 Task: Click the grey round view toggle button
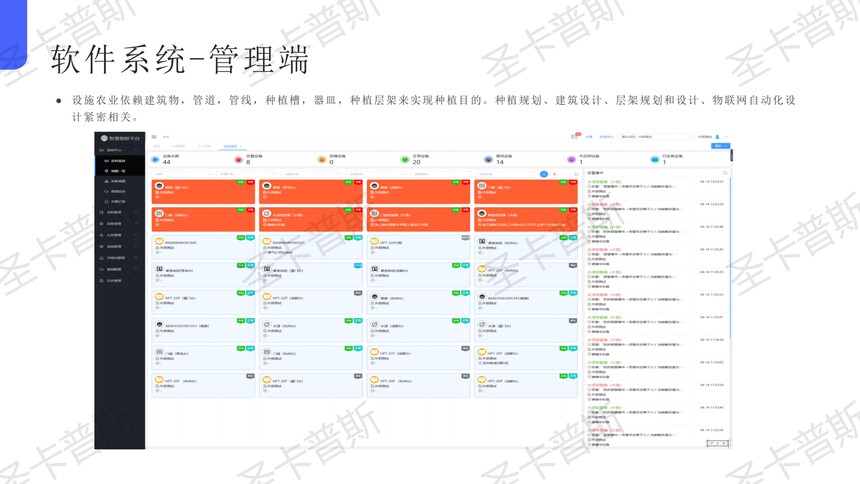pyautogui.click(x=555, y=174)
